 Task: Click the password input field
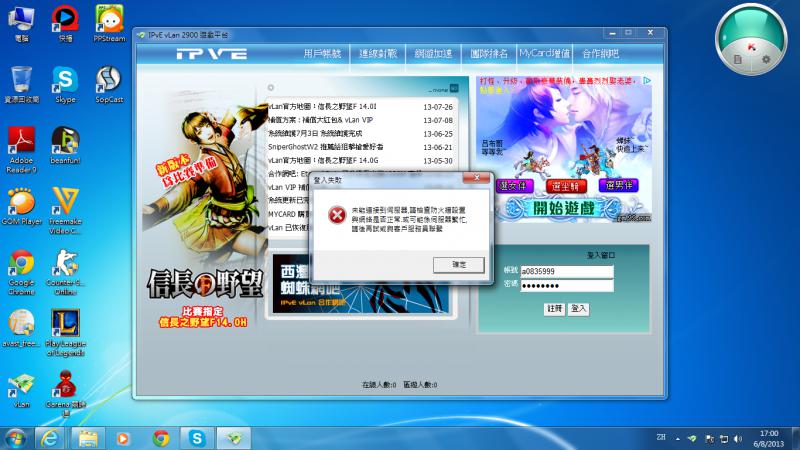coord(567,285)
